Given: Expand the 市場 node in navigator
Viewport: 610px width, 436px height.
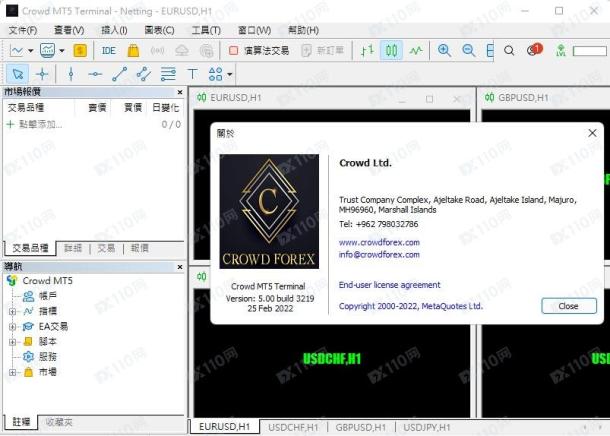Looking at the screenshot, I should pos(12,371).
